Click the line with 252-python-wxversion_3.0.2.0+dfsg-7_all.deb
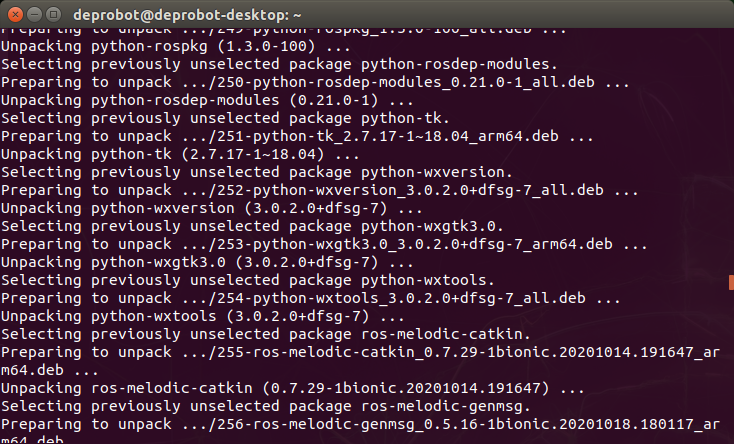 tap(320, 190)
